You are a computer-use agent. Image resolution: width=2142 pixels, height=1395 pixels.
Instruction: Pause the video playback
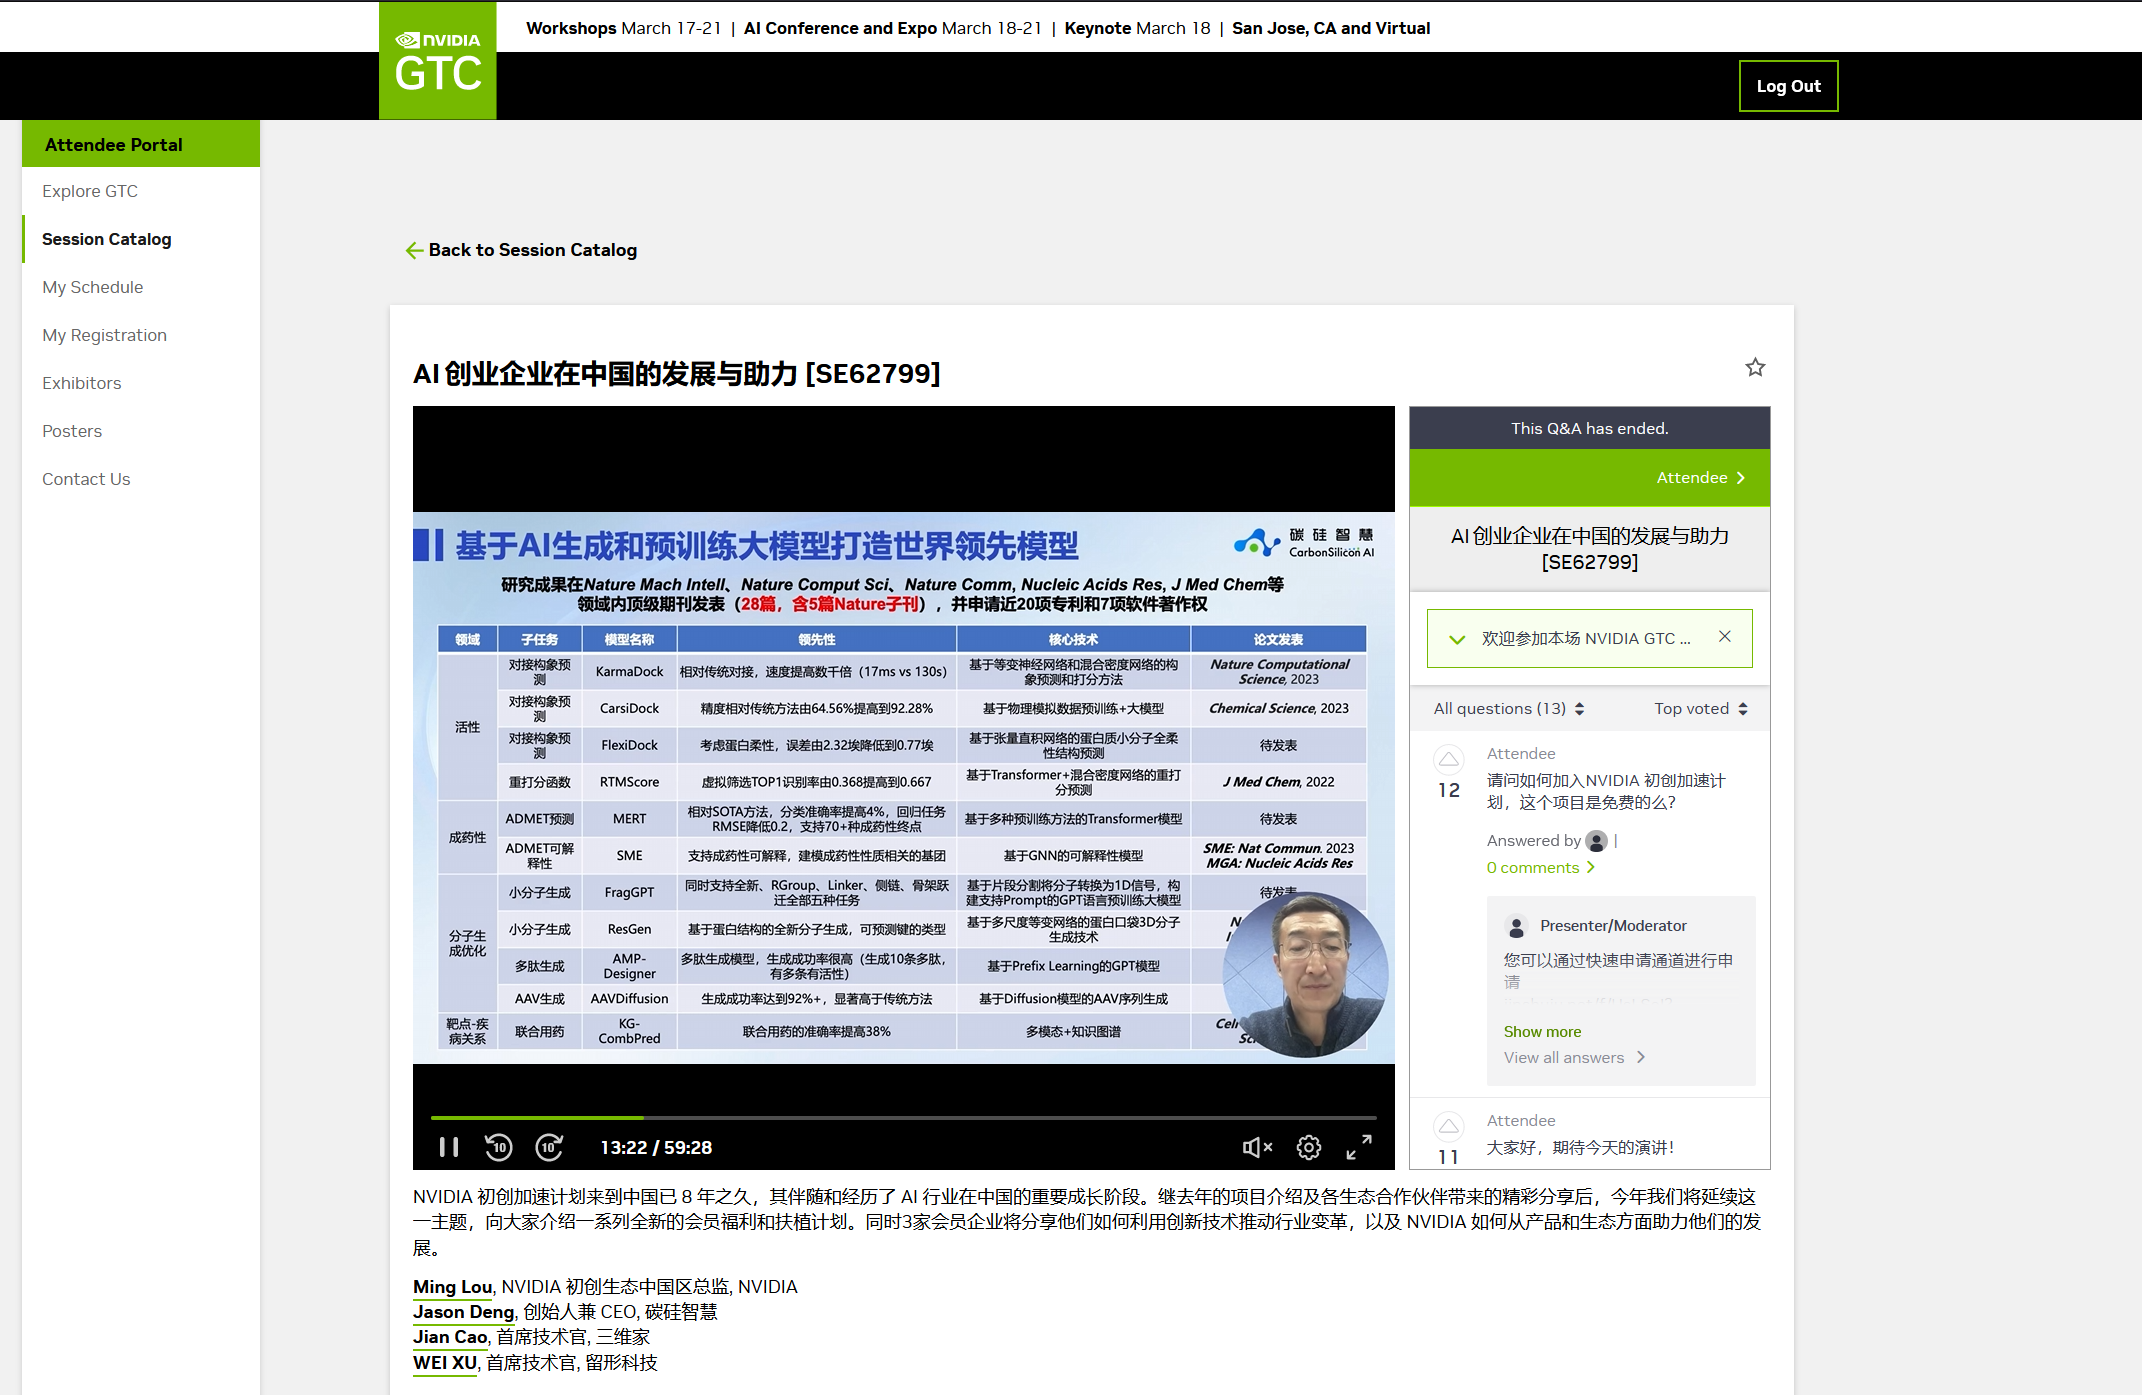(x=449, y=1147)
